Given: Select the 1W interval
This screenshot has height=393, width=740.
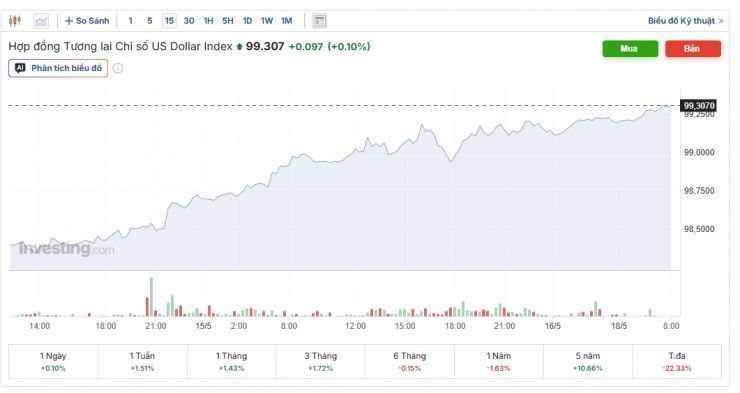Looking at the screenshot, I should point(267,21).
